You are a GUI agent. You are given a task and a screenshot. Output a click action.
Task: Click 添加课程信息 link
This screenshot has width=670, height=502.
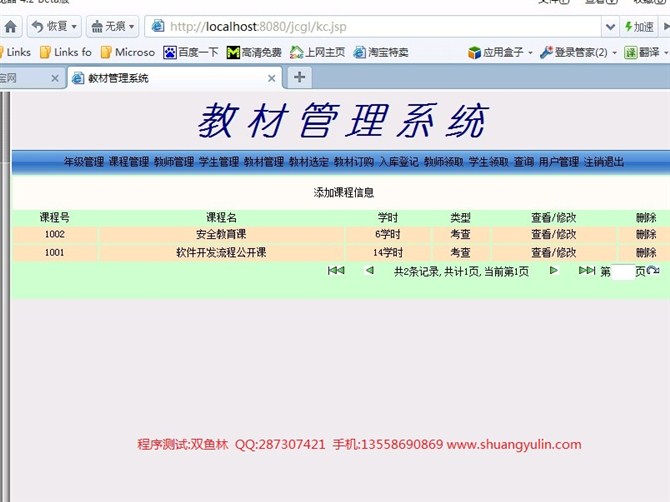[344, 193]
